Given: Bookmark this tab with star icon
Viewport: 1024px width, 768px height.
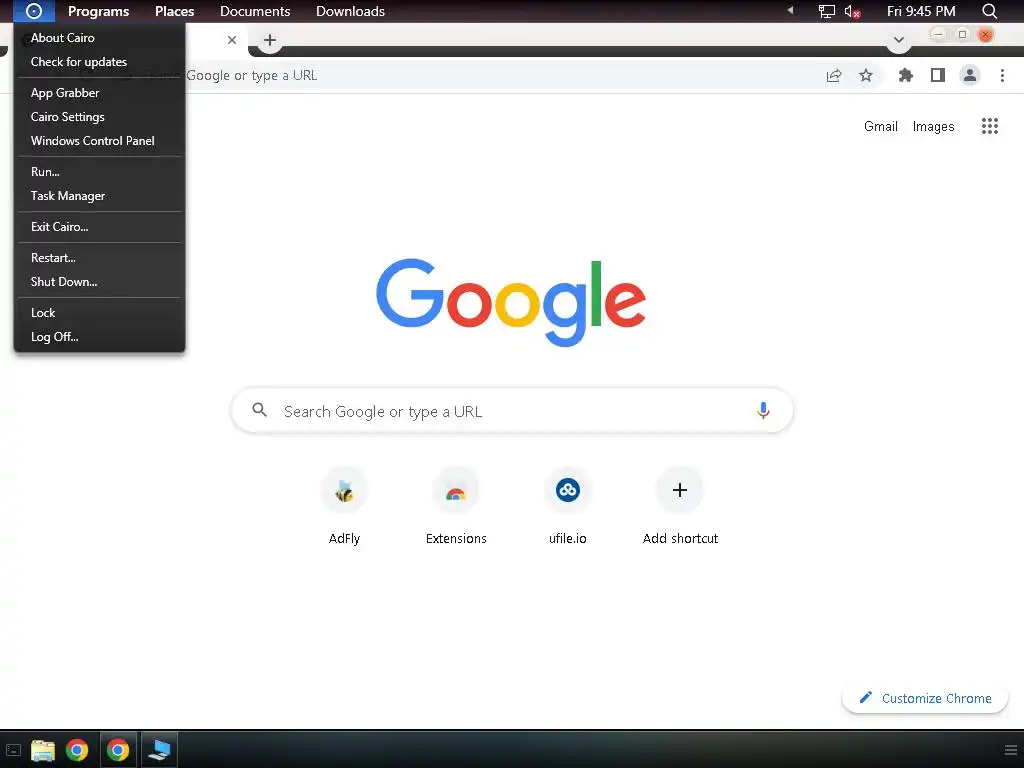Looking at the screenshot, I should click(x=866, y=76).
